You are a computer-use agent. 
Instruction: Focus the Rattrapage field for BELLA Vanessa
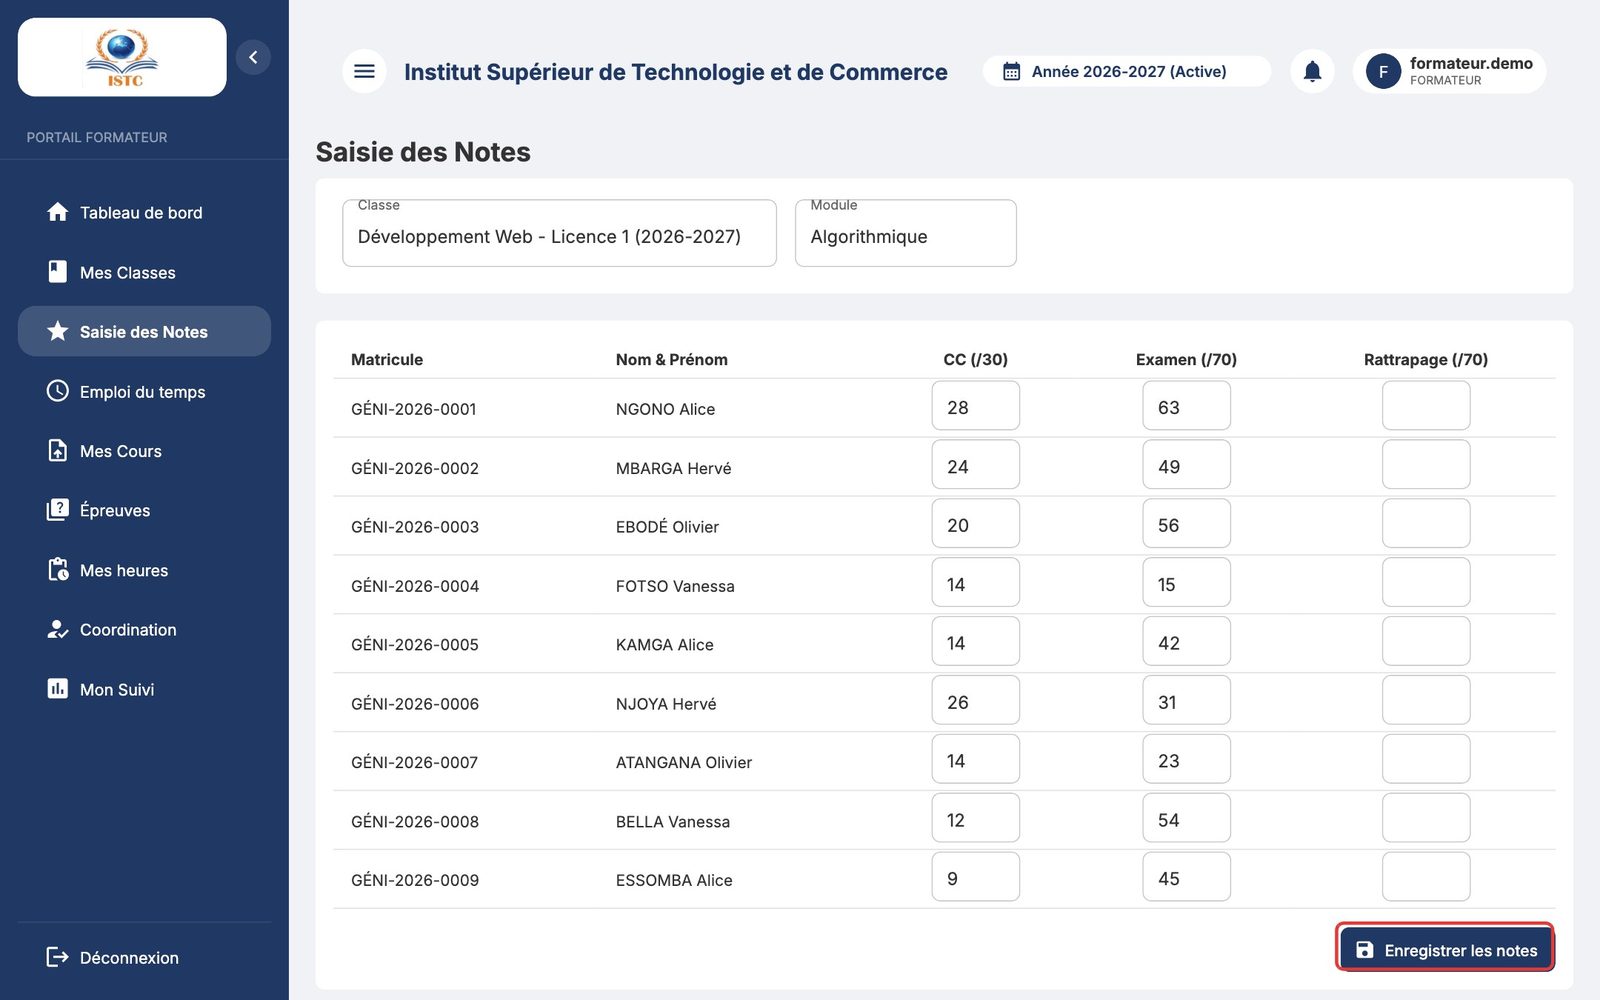click(x=1426, y=819)
